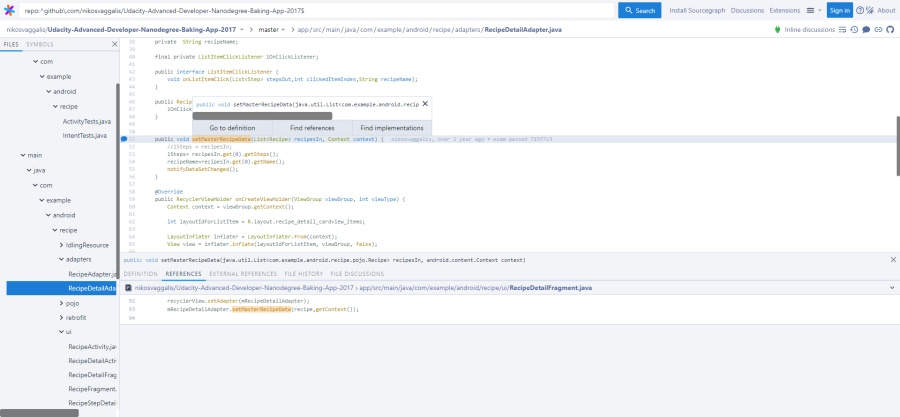
Task: Open the Extensions link in the header
Action: pyautogui.click(x=785, y=10)
